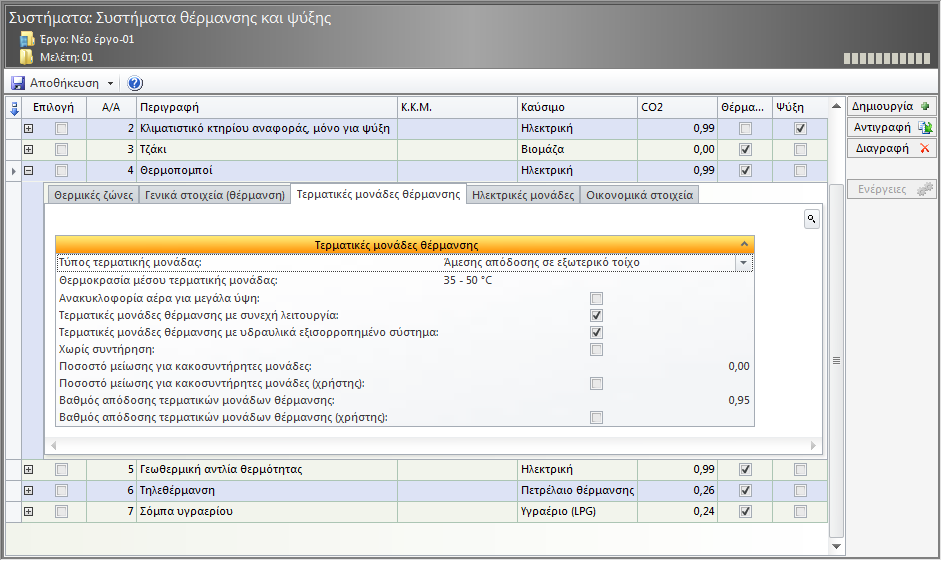This screenshot has height=561, width=942.
Task: Expand row 7 Σόμπα υγραερίου
Action: click(x=28, y=512)
